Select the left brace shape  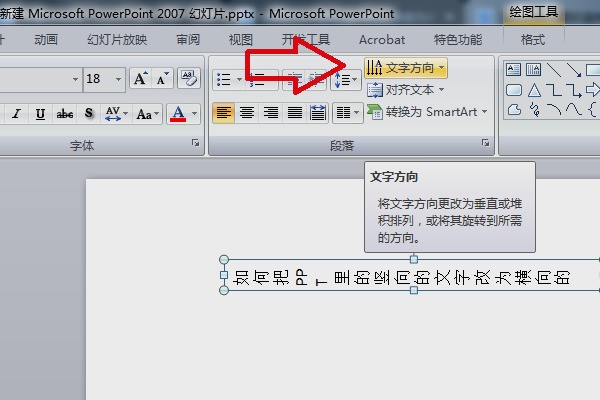click(592, 110)
